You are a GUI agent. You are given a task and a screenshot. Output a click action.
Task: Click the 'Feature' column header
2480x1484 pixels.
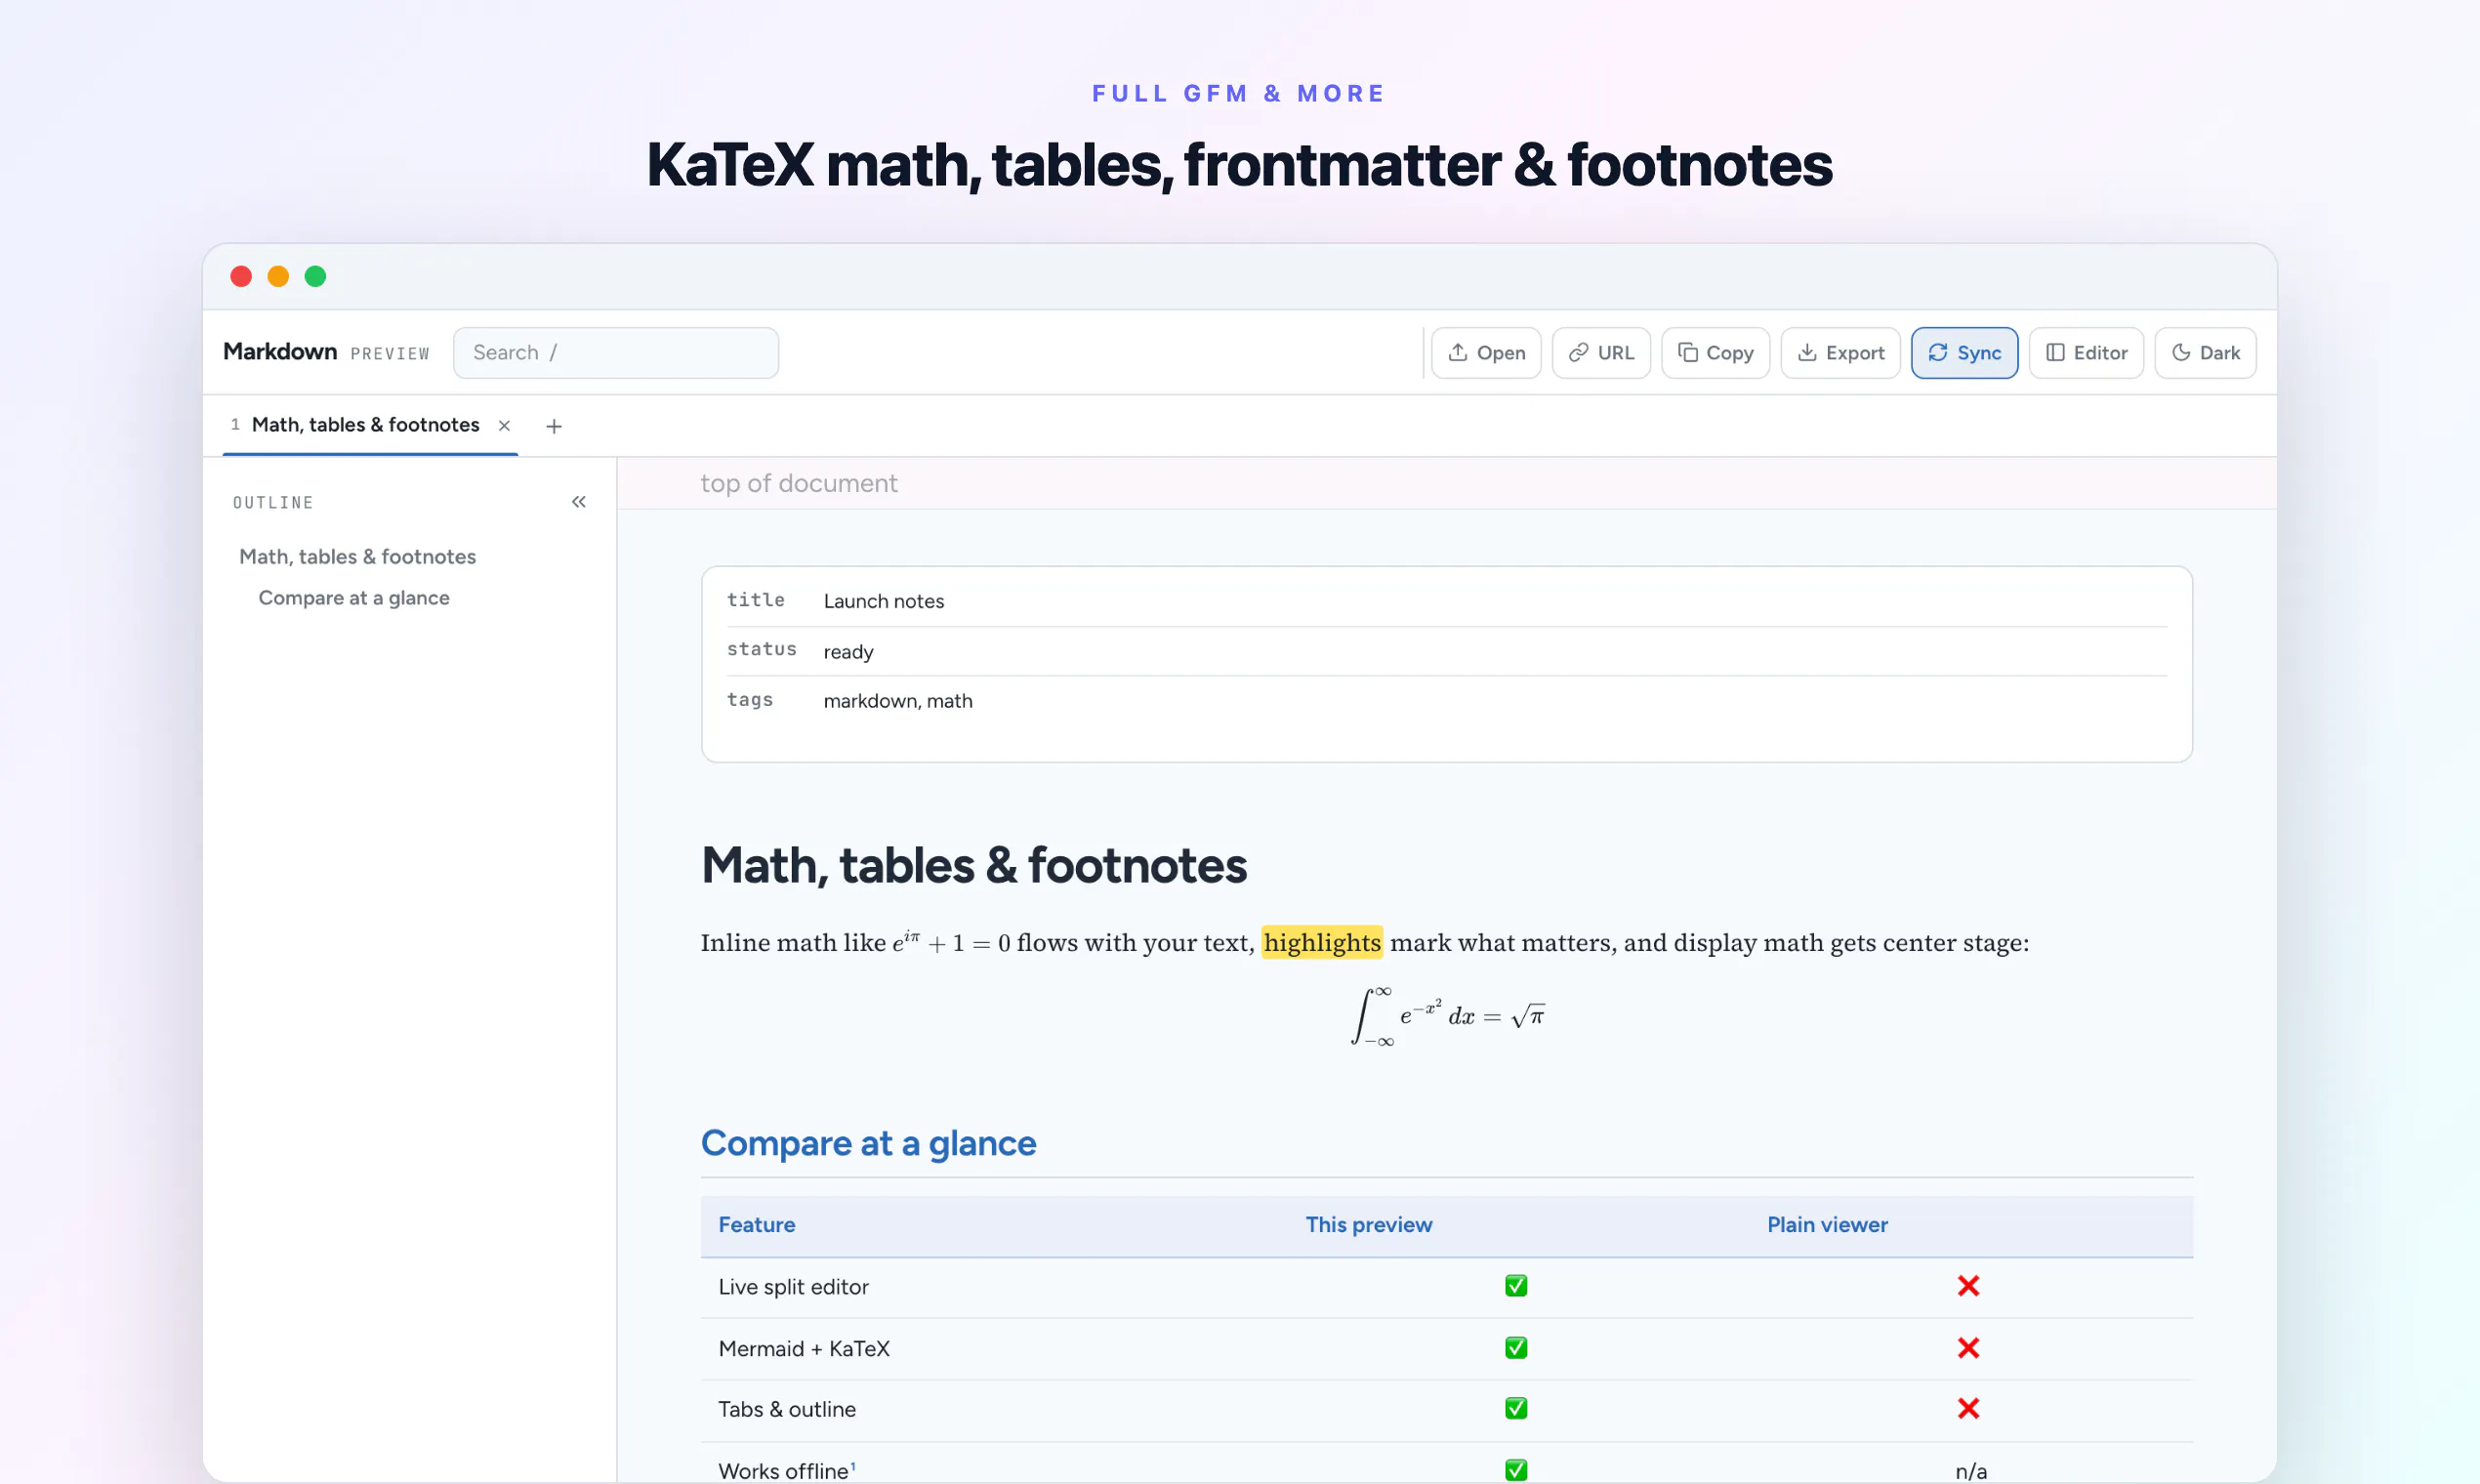click(757, 1225)
